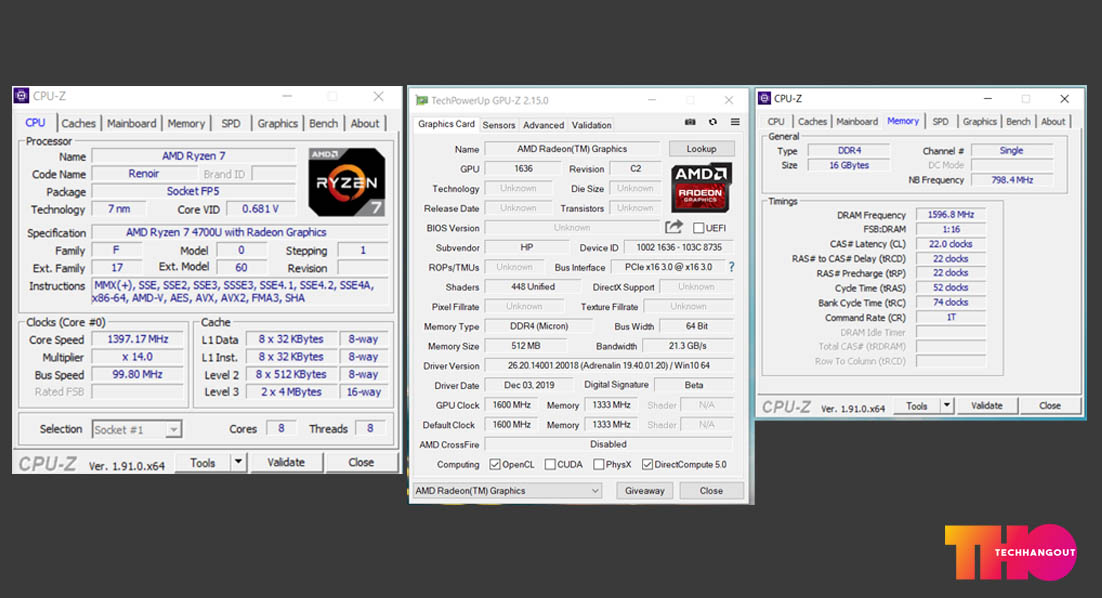
Task: Click the Giveaway button in GPU-Z
Action: click(644, 490)
